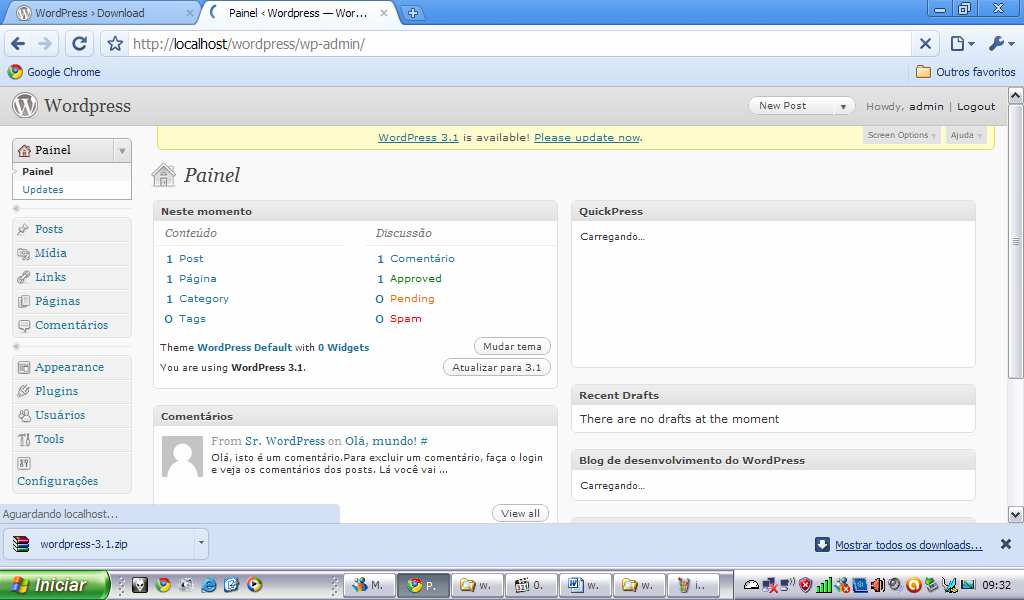The image size is (1024, 600).
Task: Click the commenter avatar thumbnail
Action: pyautogui.click(x=182, y=456)
